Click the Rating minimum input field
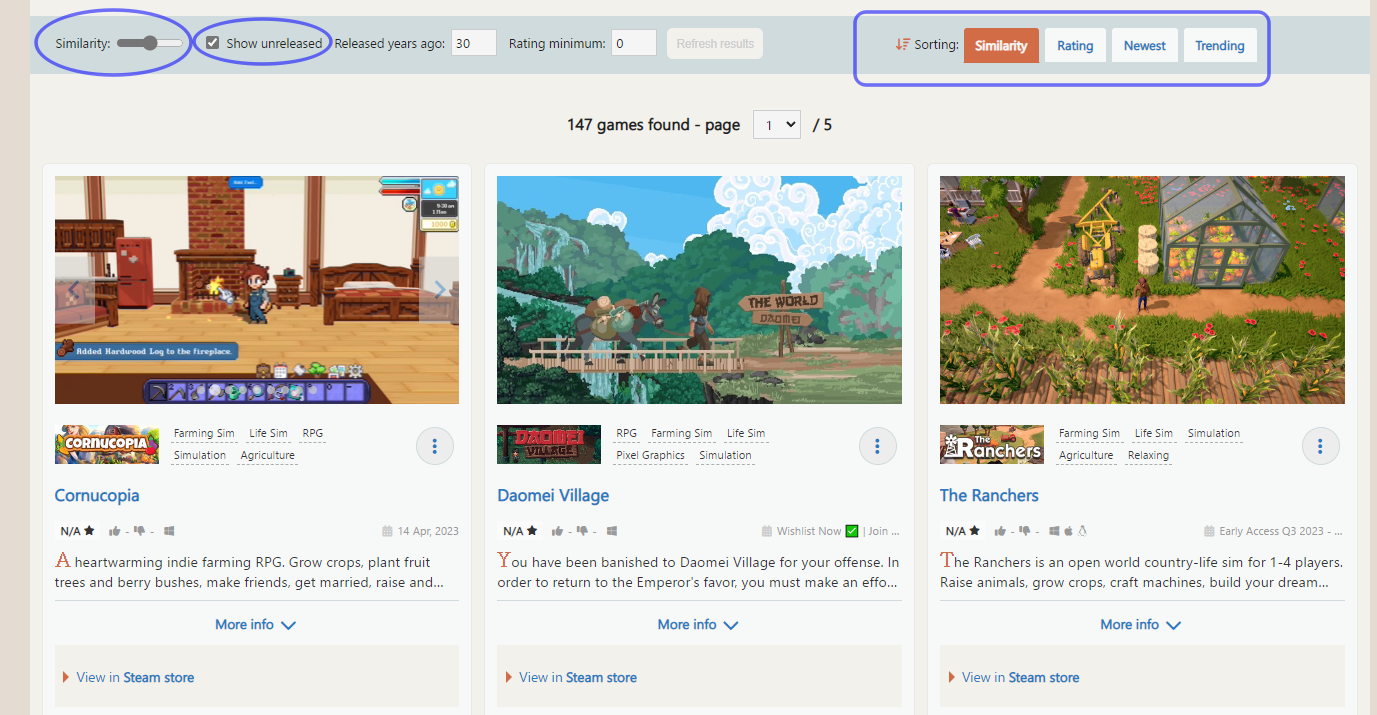The height and width of the screenshot is (715, 1377). pyautogui.click(x=633, y=43)
